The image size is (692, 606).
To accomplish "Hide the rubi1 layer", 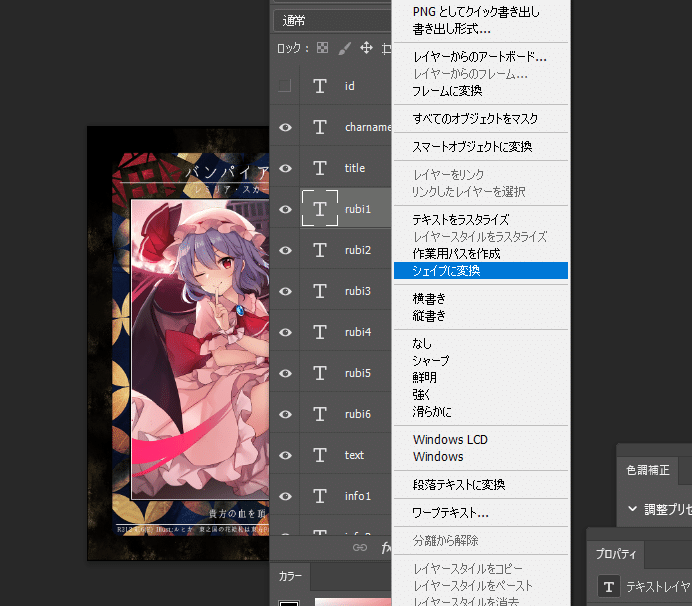I will 286,209.
